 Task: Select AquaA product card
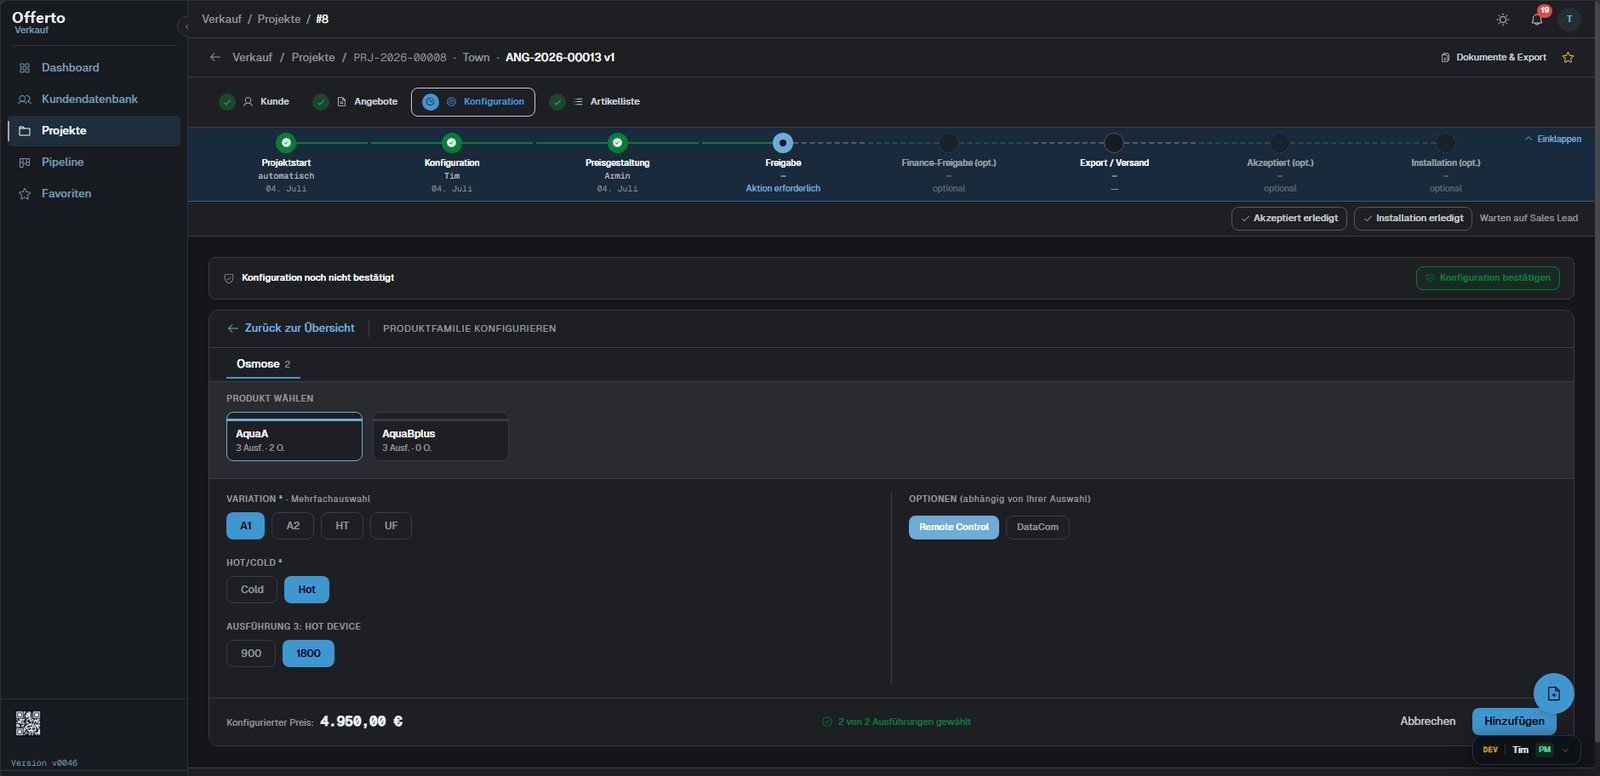coord(294,437)
